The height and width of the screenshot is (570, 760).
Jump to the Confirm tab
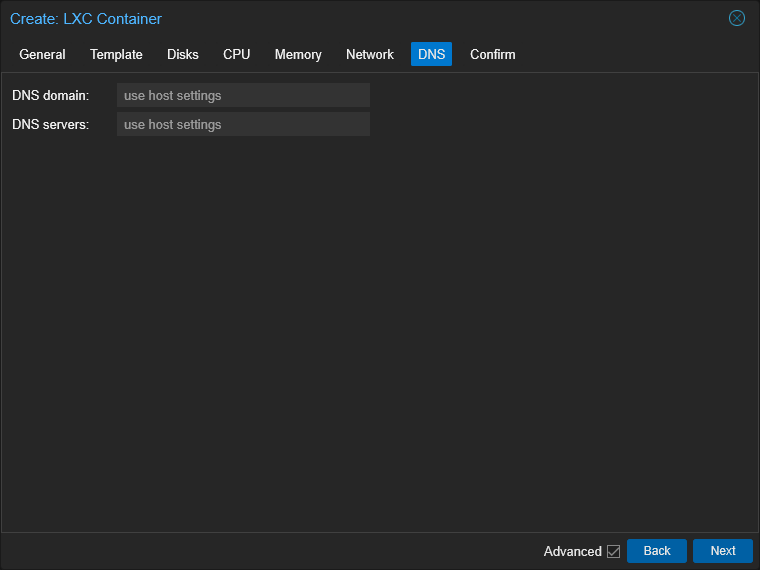pos(492,54)
